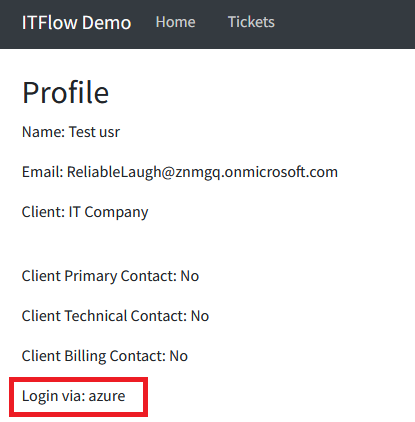The width and height of the screenshot is (415, 422).
Task: Click the 'No' value for Billing Contact
Action: tap(179, 356)
